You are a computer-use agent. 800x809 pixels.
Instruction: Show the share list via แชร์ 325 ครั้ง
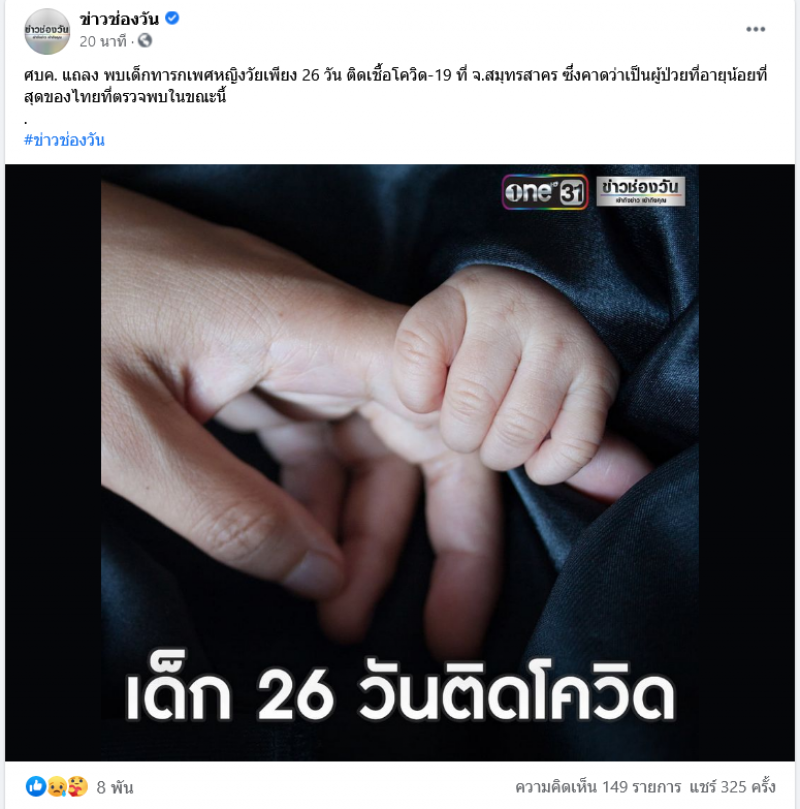click(732, 787)
